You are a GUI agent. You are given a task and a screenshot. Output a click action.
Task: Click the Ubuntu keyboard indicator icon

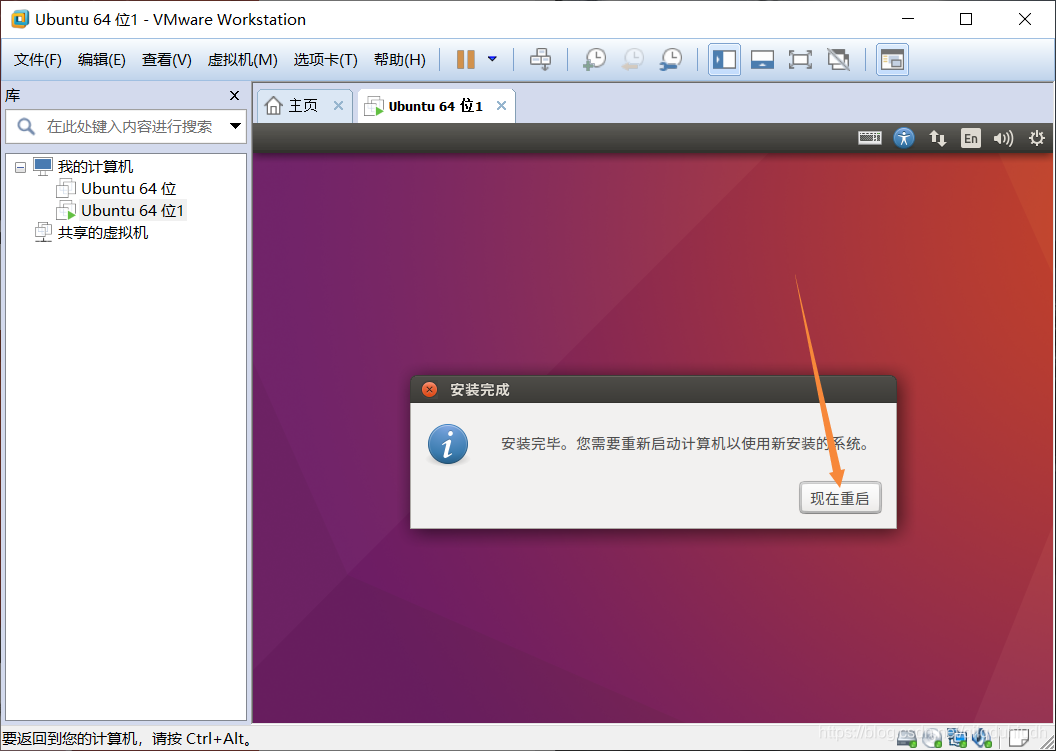869,138
